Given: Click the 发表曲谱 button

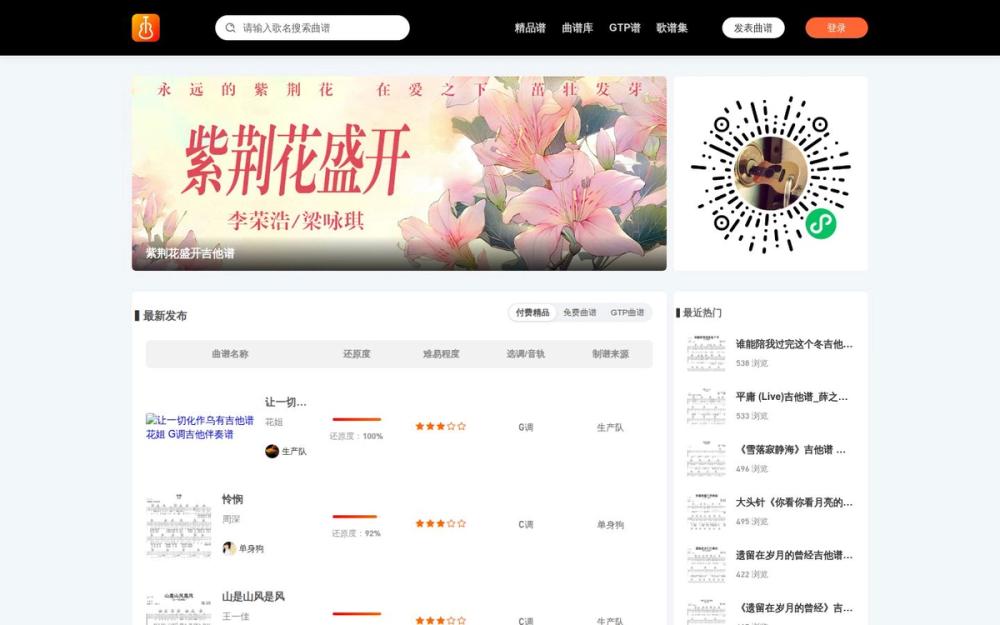Looking at the screenshot, I should pos(753,28).
